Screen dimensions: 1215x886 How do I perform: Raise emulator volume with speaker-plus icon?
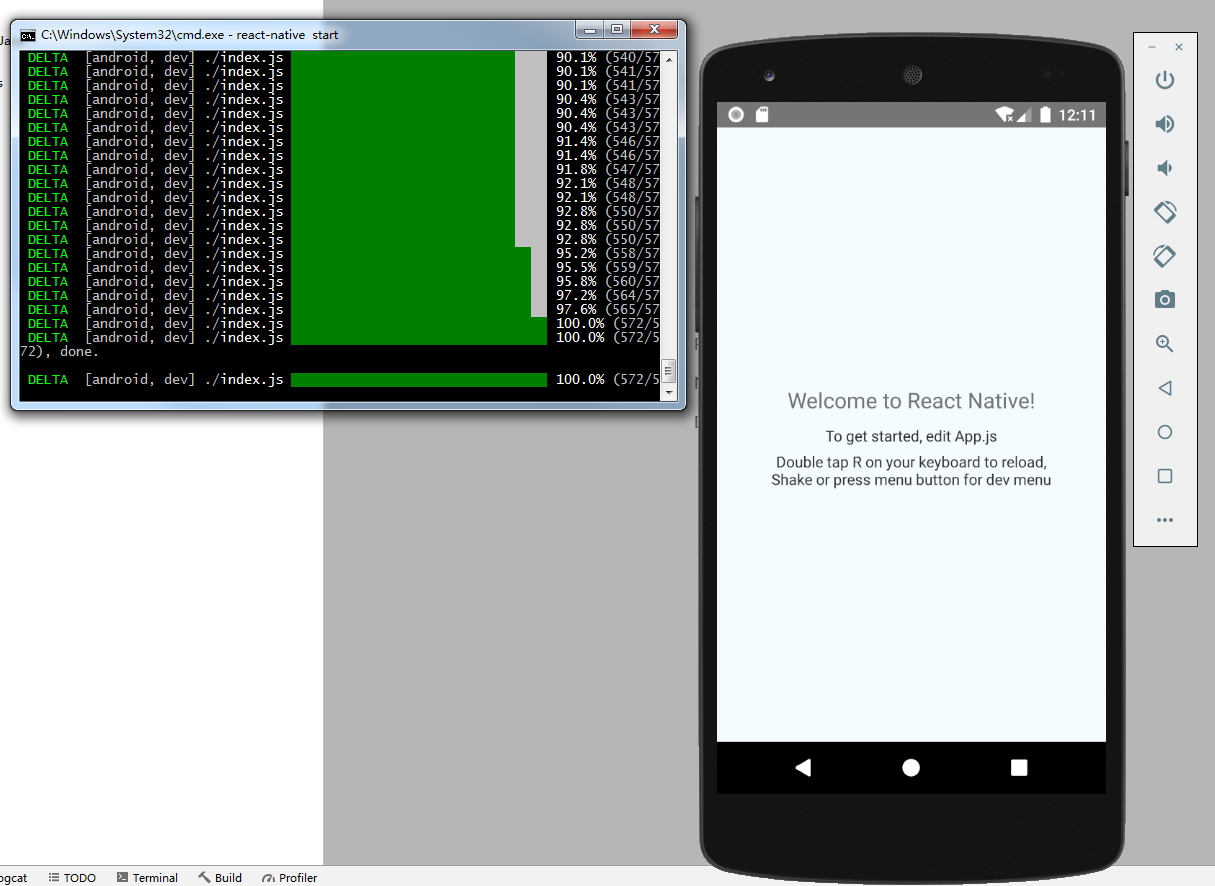click(x=1164, y=124)
